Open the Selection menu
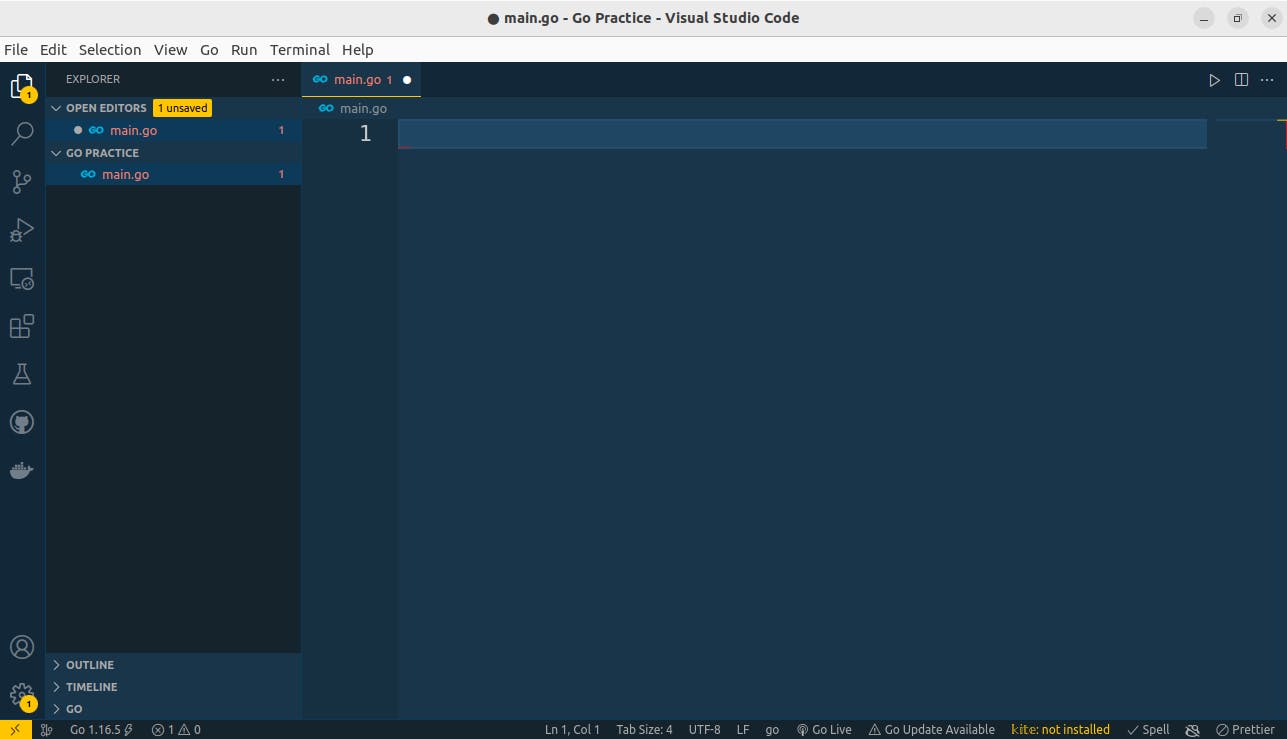The height and width of the screenshot is (739, 1287). point(110,49)
